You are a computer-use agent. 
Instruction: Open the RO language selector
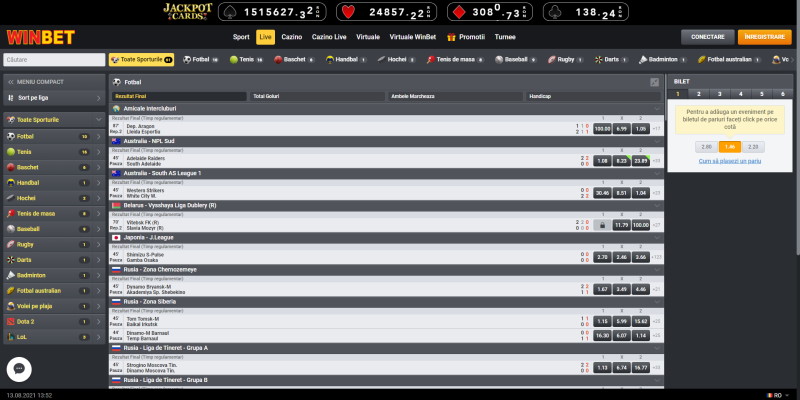coord(777,395)
